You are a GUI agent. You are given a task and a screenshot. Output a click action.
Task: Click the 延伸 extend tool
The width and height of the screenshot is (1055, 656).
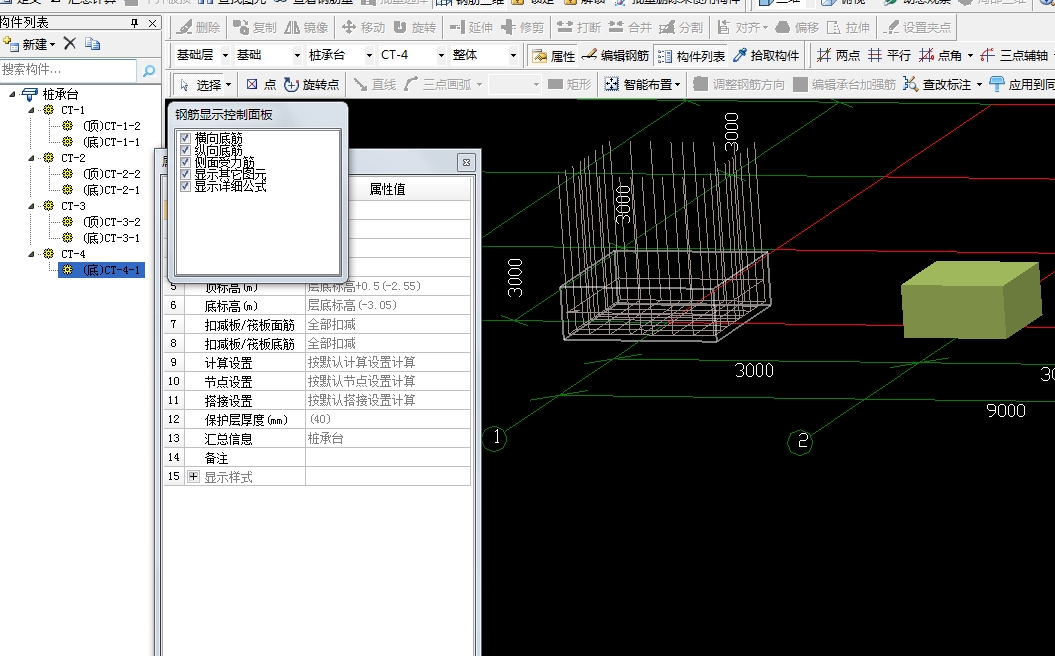click(471, 28)
